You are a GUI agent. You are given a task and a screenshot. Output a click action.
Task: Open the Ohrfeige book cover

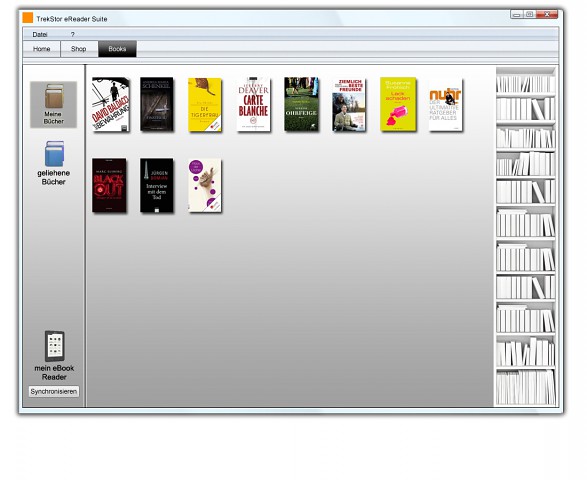click(x=301, y=104)
